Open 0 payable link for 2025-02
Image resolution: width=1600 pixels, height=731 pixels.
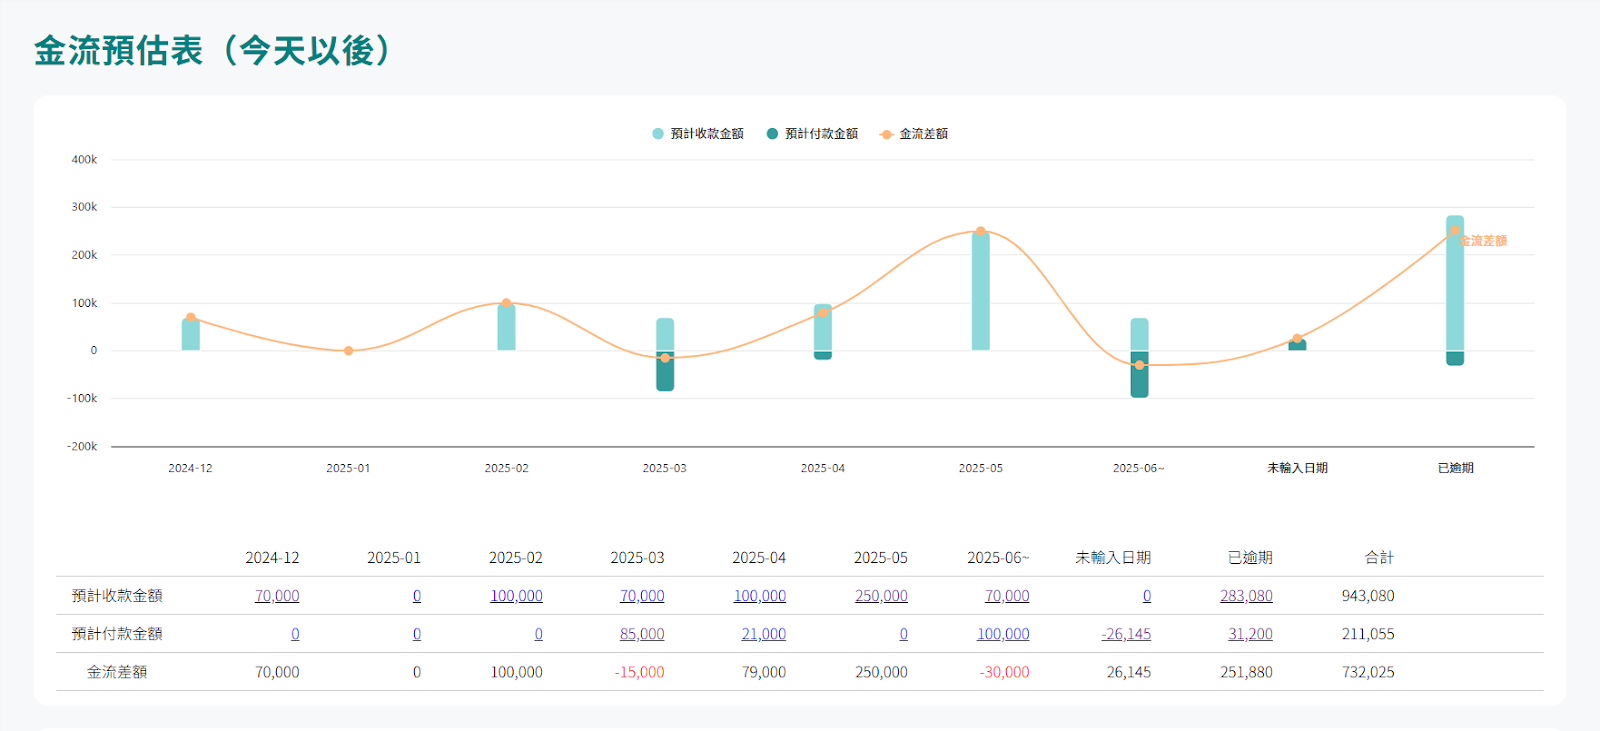(539, 634)
